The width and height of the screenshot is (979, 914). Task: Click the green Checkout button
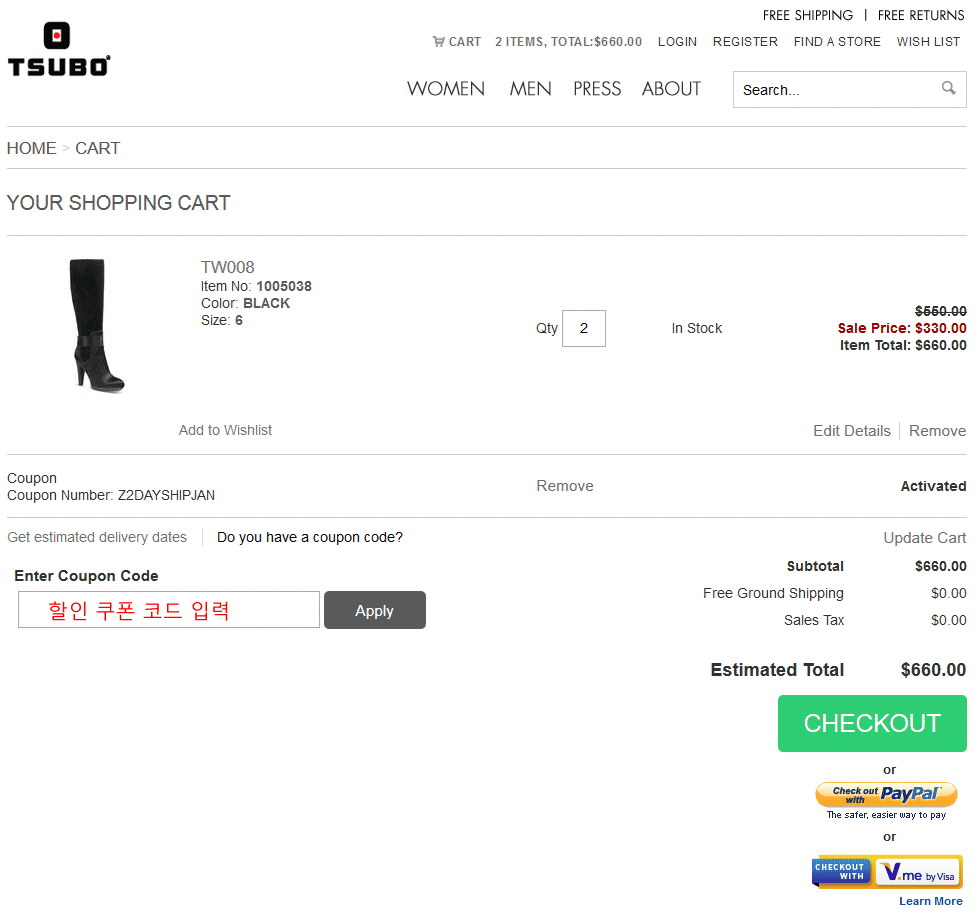[872, 723]
